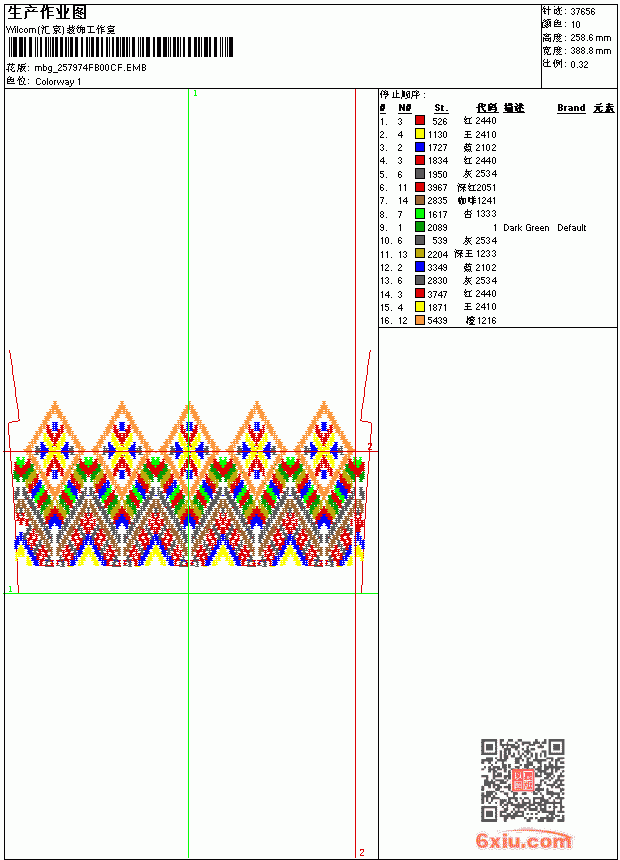
Task: Click the 6xiu.com watermark logo
Action: click(523, 840)
